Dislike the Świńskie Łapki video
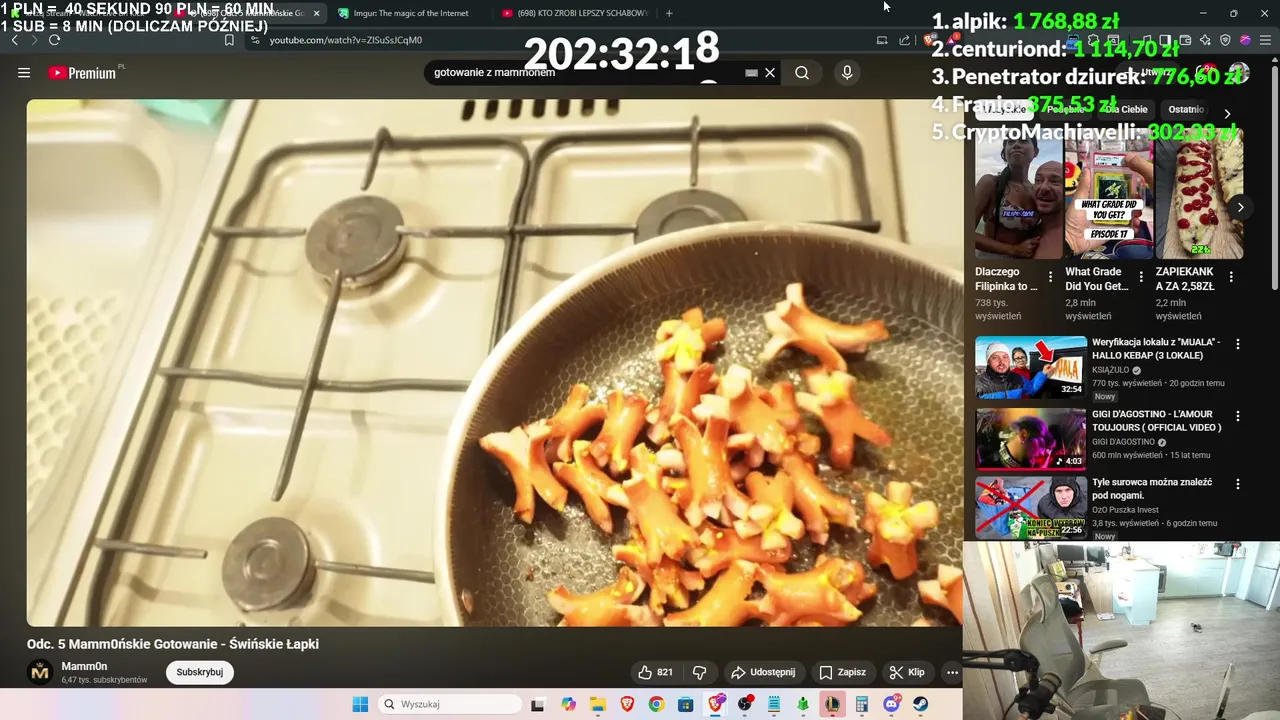Screen dimensions: 1280x720 tap(700, 672)
